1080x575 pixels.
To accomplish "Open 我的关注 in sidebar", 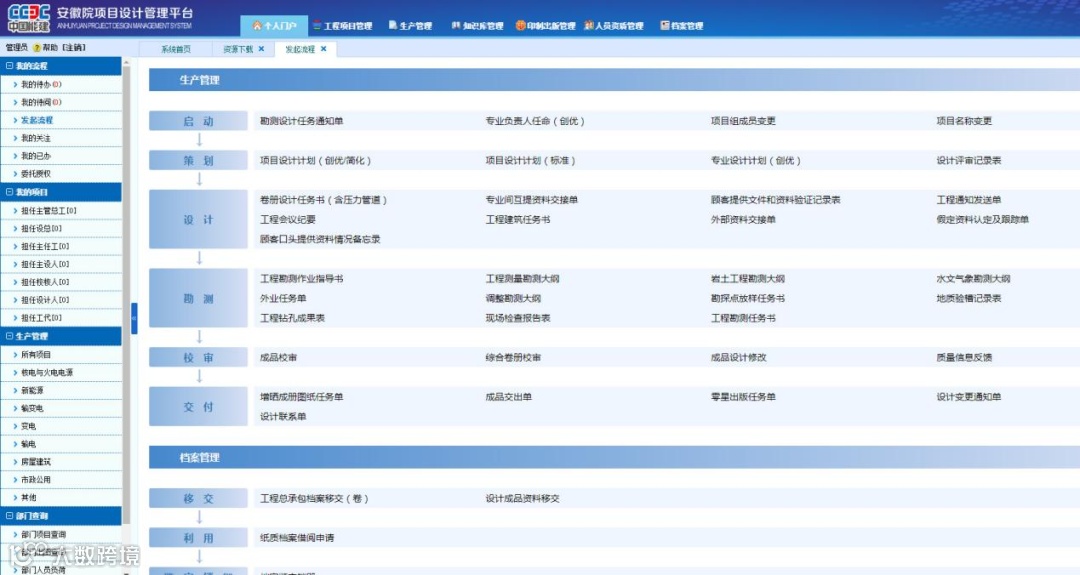I will [x=61, y=138].
